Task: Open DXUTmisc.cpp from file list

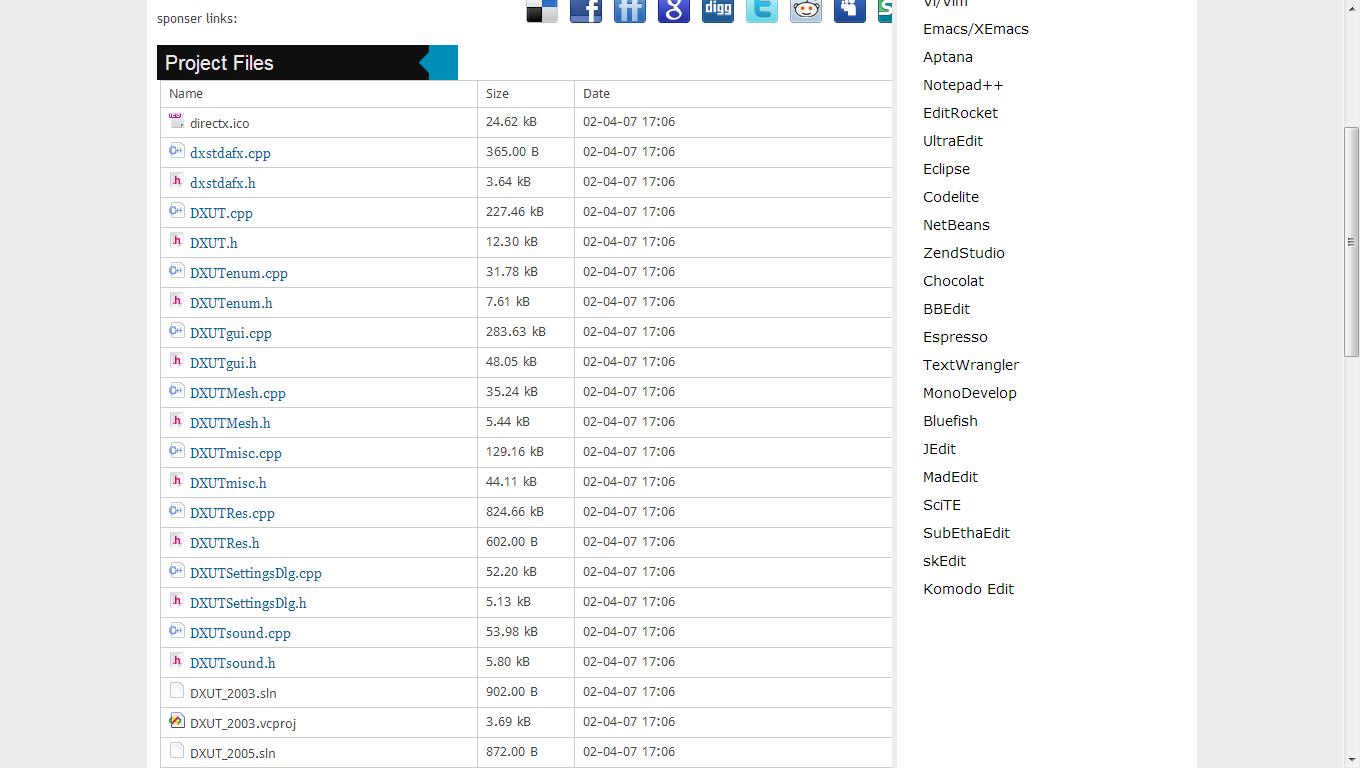Action: pyautogui.click(x=235, y=453)
